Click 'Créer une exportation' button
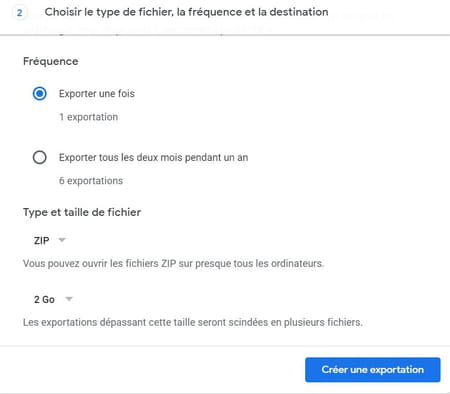This screenshot has width=450, height=394. coord(373,370)
